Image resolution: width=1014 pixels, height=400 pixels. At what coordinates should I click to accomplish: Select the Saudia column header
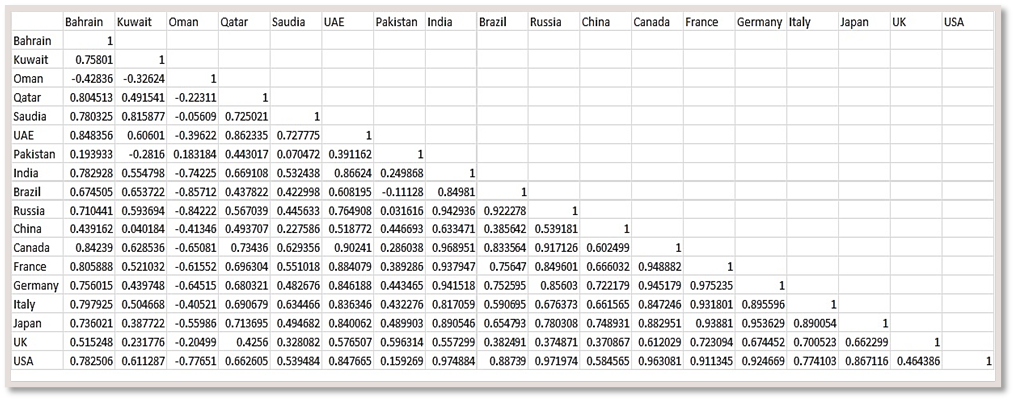[296, 22]
